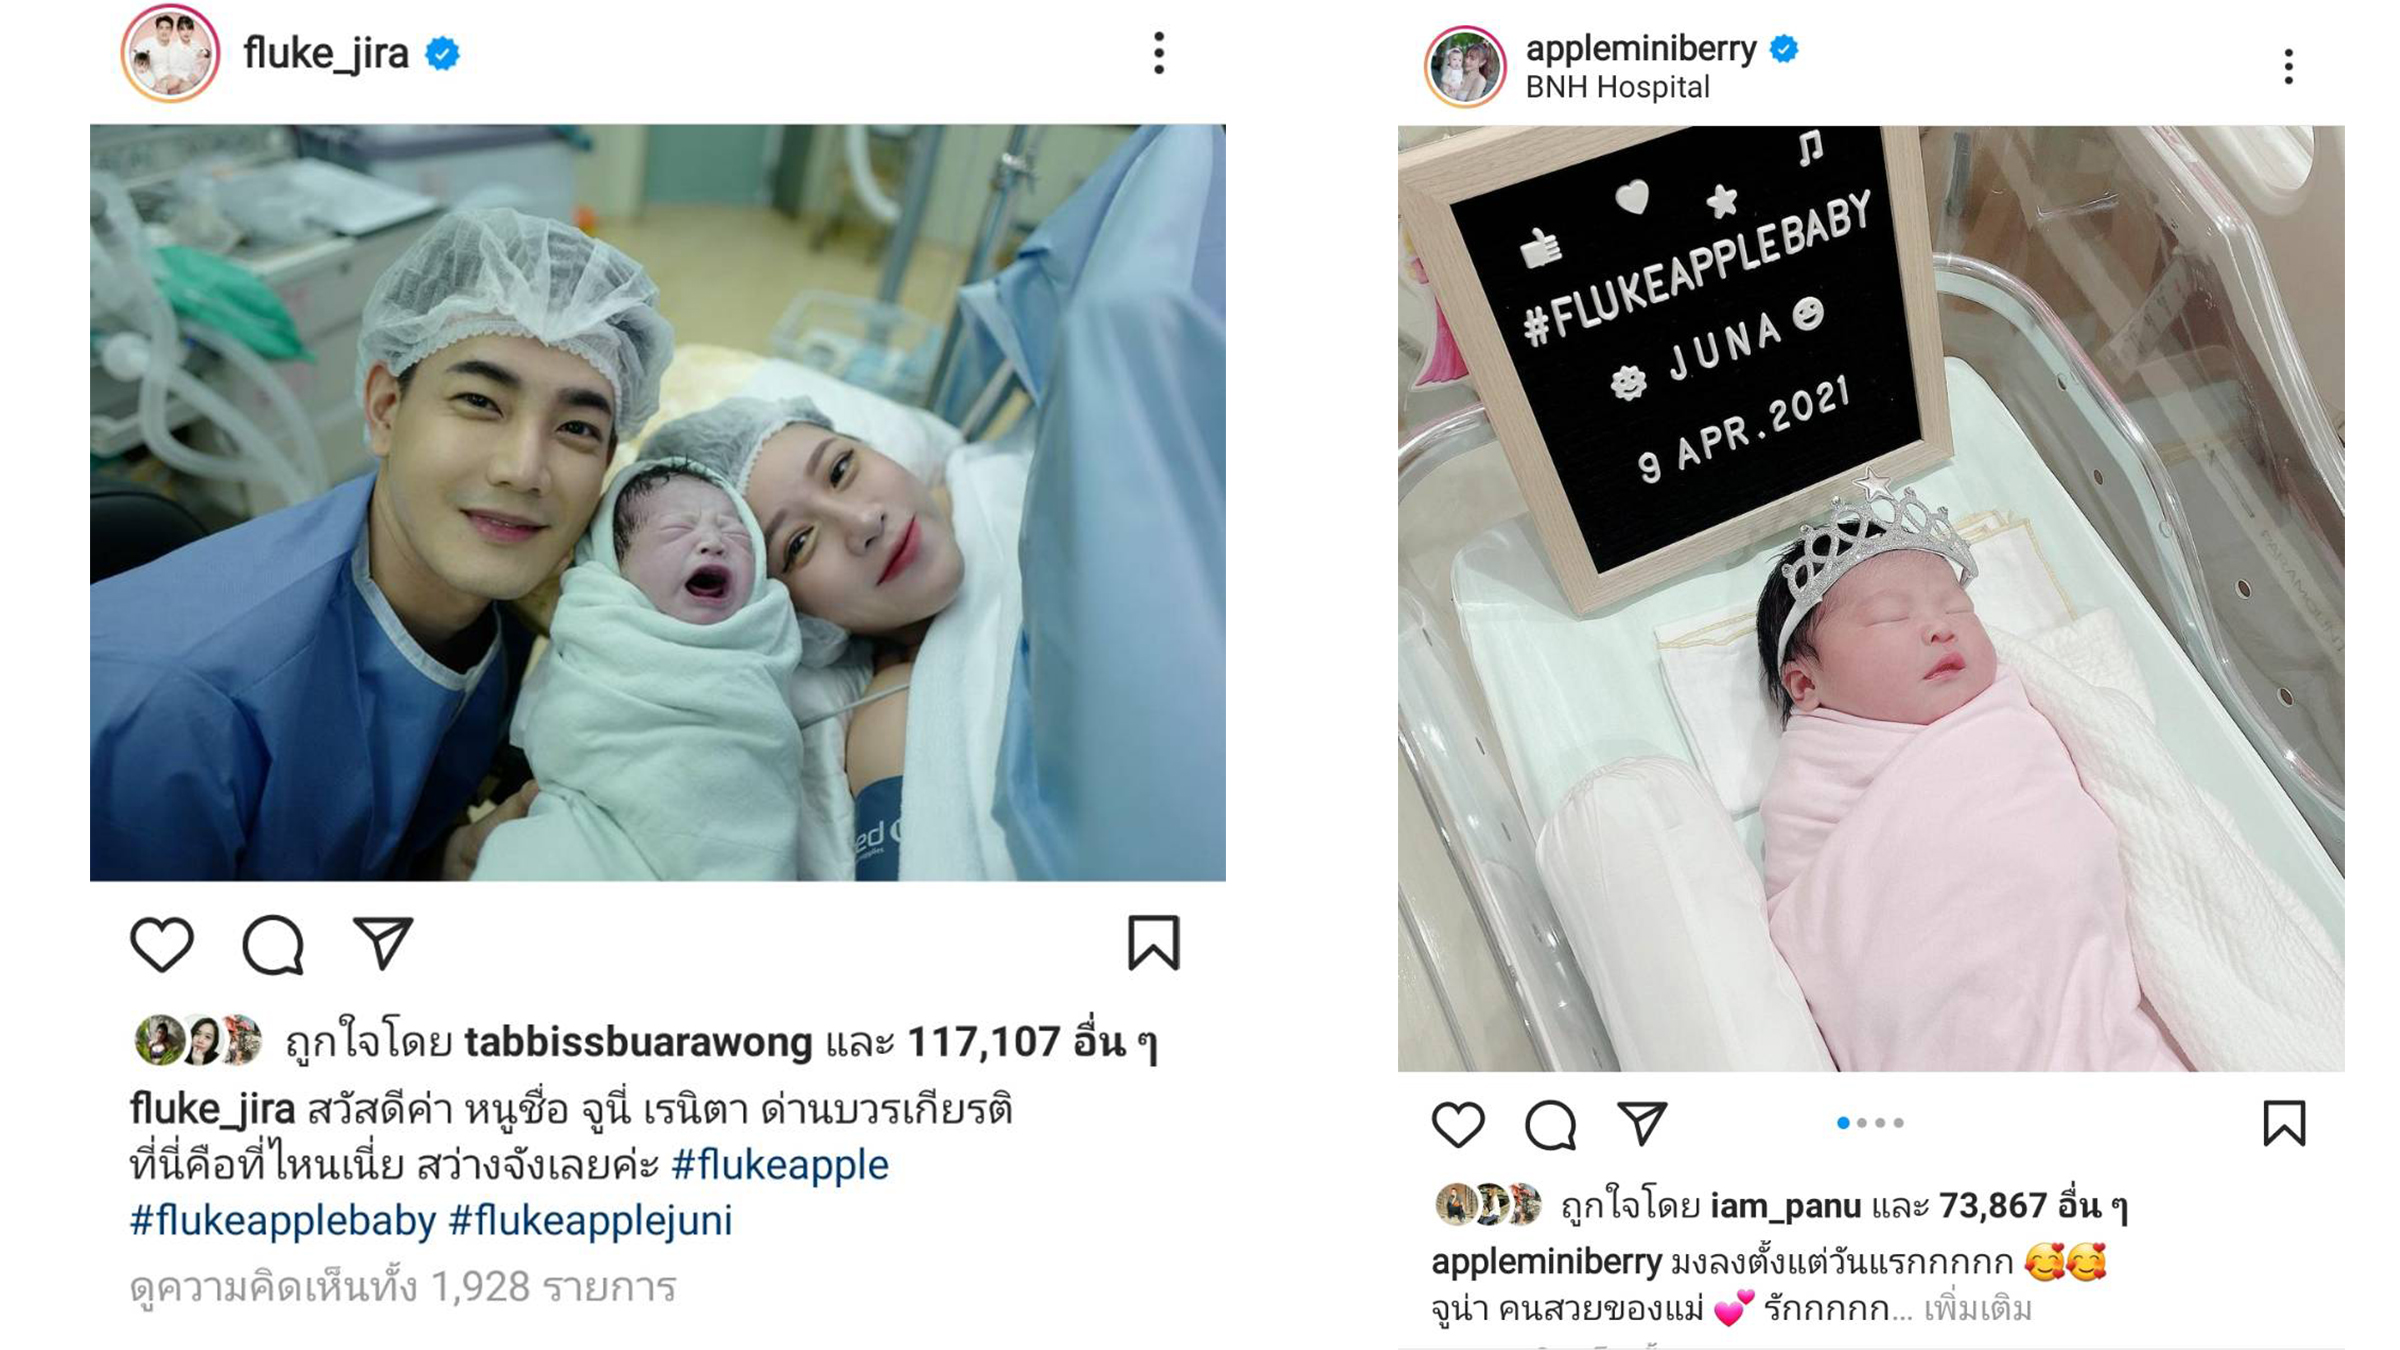The height and width of the screenshot is (1350, 2400).
Task: Share fluke_jira post via paper plane icon
Action: [x=383, y=942]
